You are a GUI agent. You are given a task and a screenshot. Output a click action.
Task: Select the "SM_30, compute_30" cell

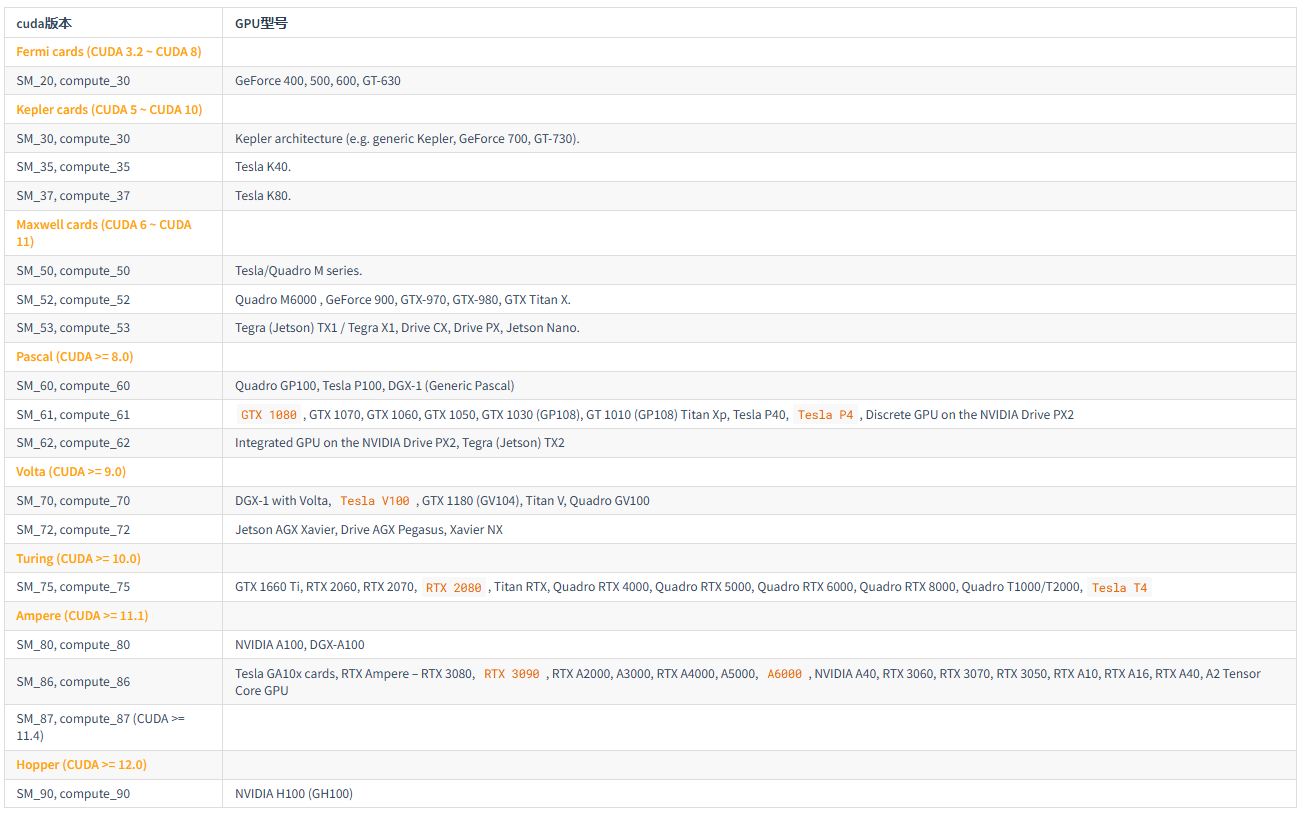click(x=113, y=139)
